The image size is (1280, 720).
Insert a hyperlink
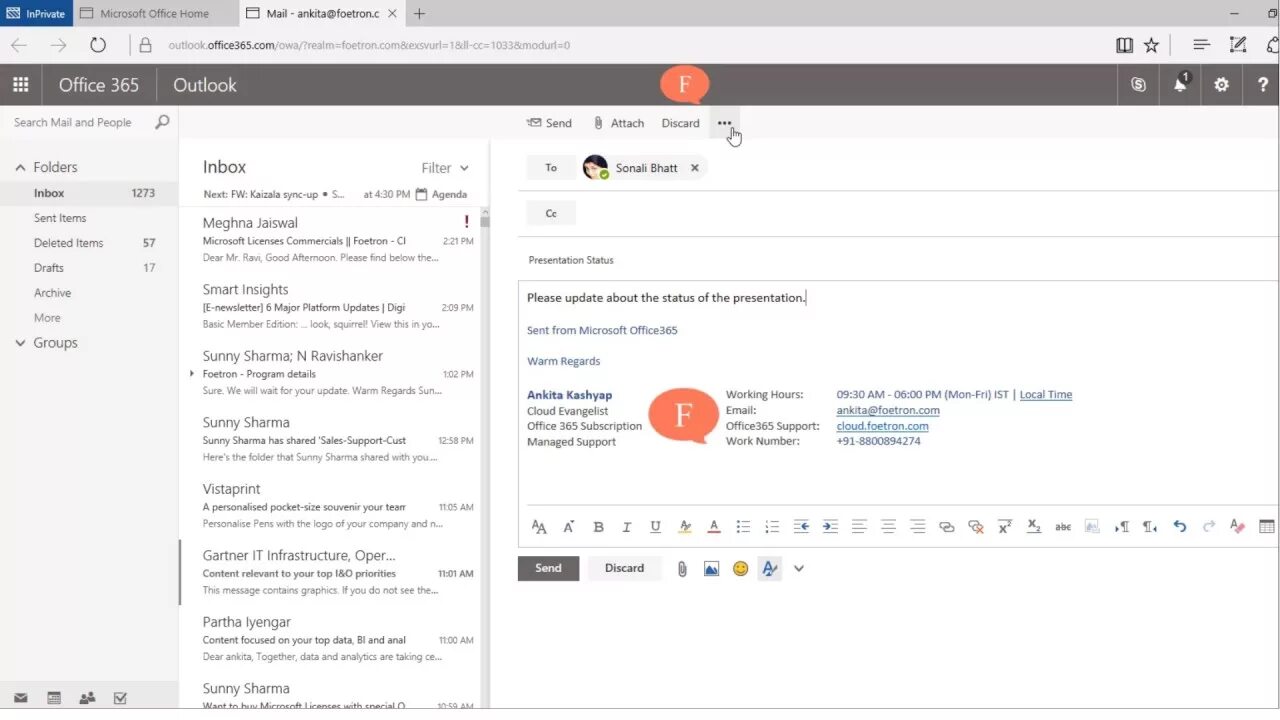point(946,527)
